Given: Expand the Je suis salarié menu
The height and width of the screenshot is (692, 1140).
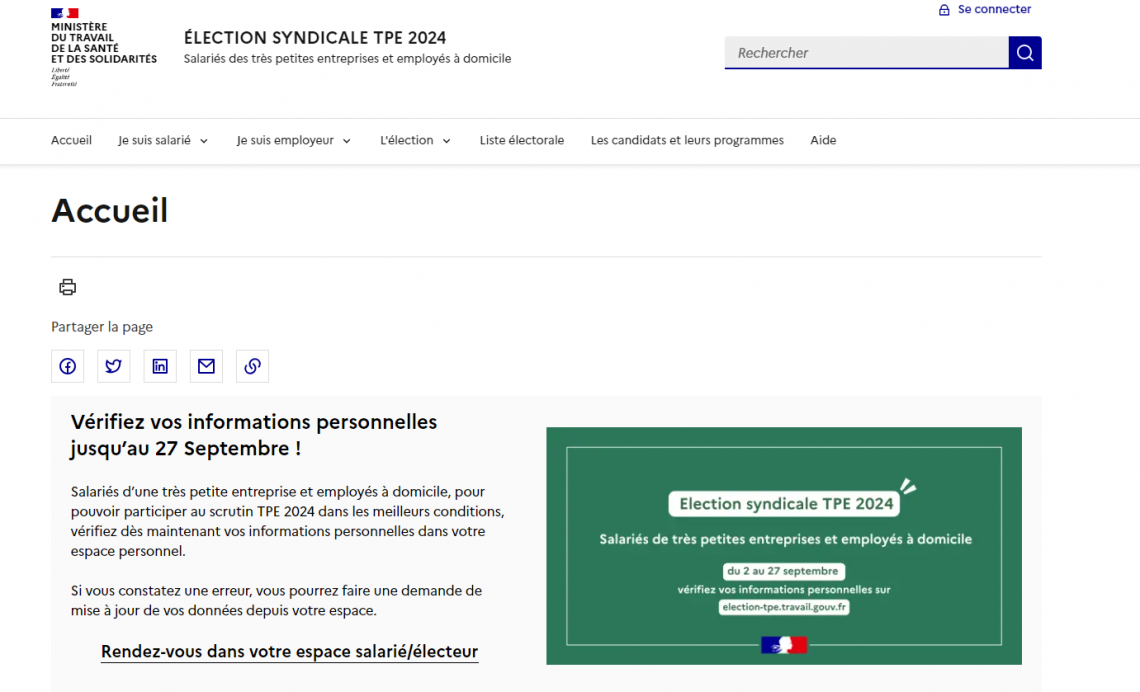Looking at the screenshot, I should point(163,141).
